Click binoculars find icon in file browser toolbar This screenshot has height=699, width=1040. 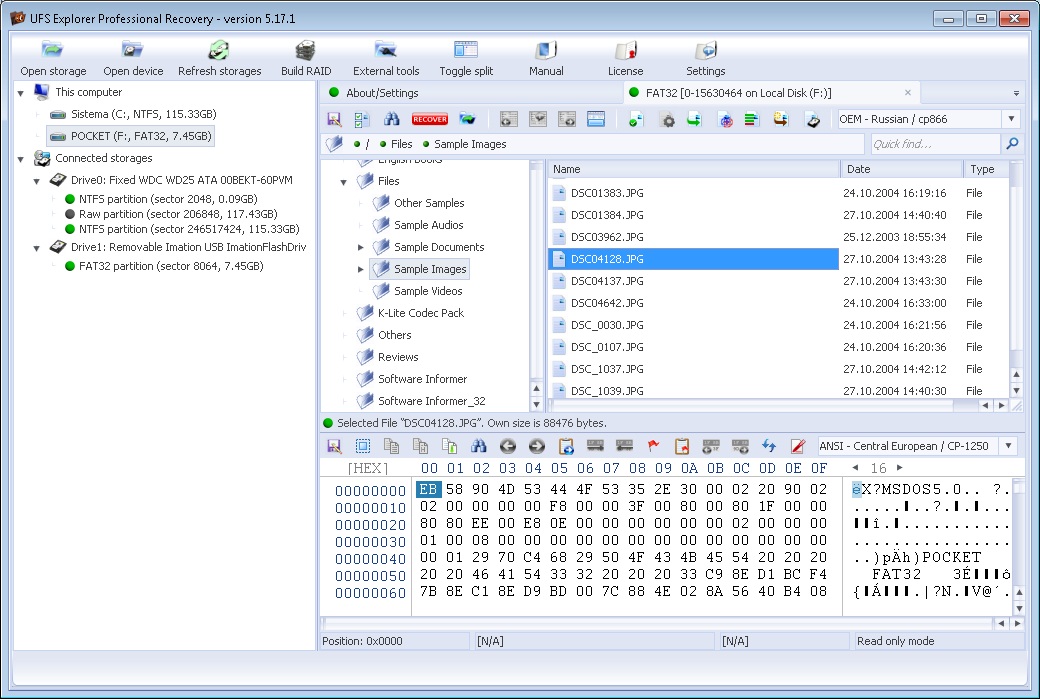(392, 119)
